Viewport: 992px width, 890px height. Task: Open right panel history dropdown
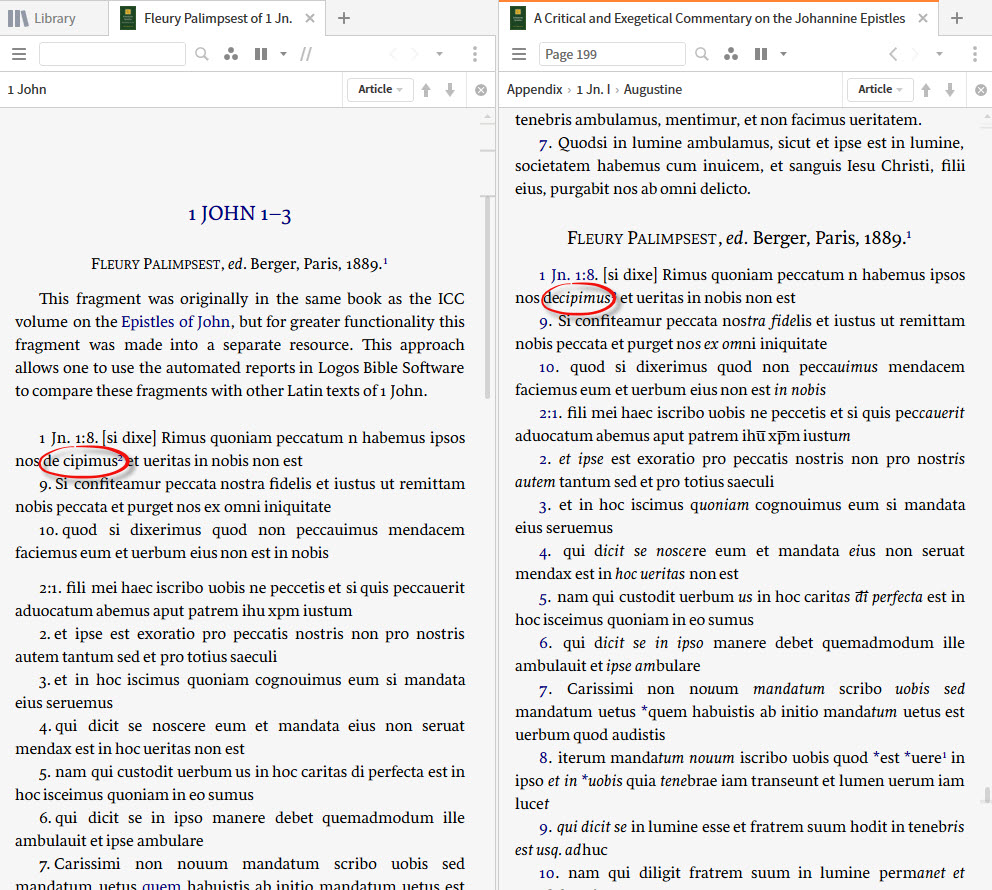tap(939, 54)
